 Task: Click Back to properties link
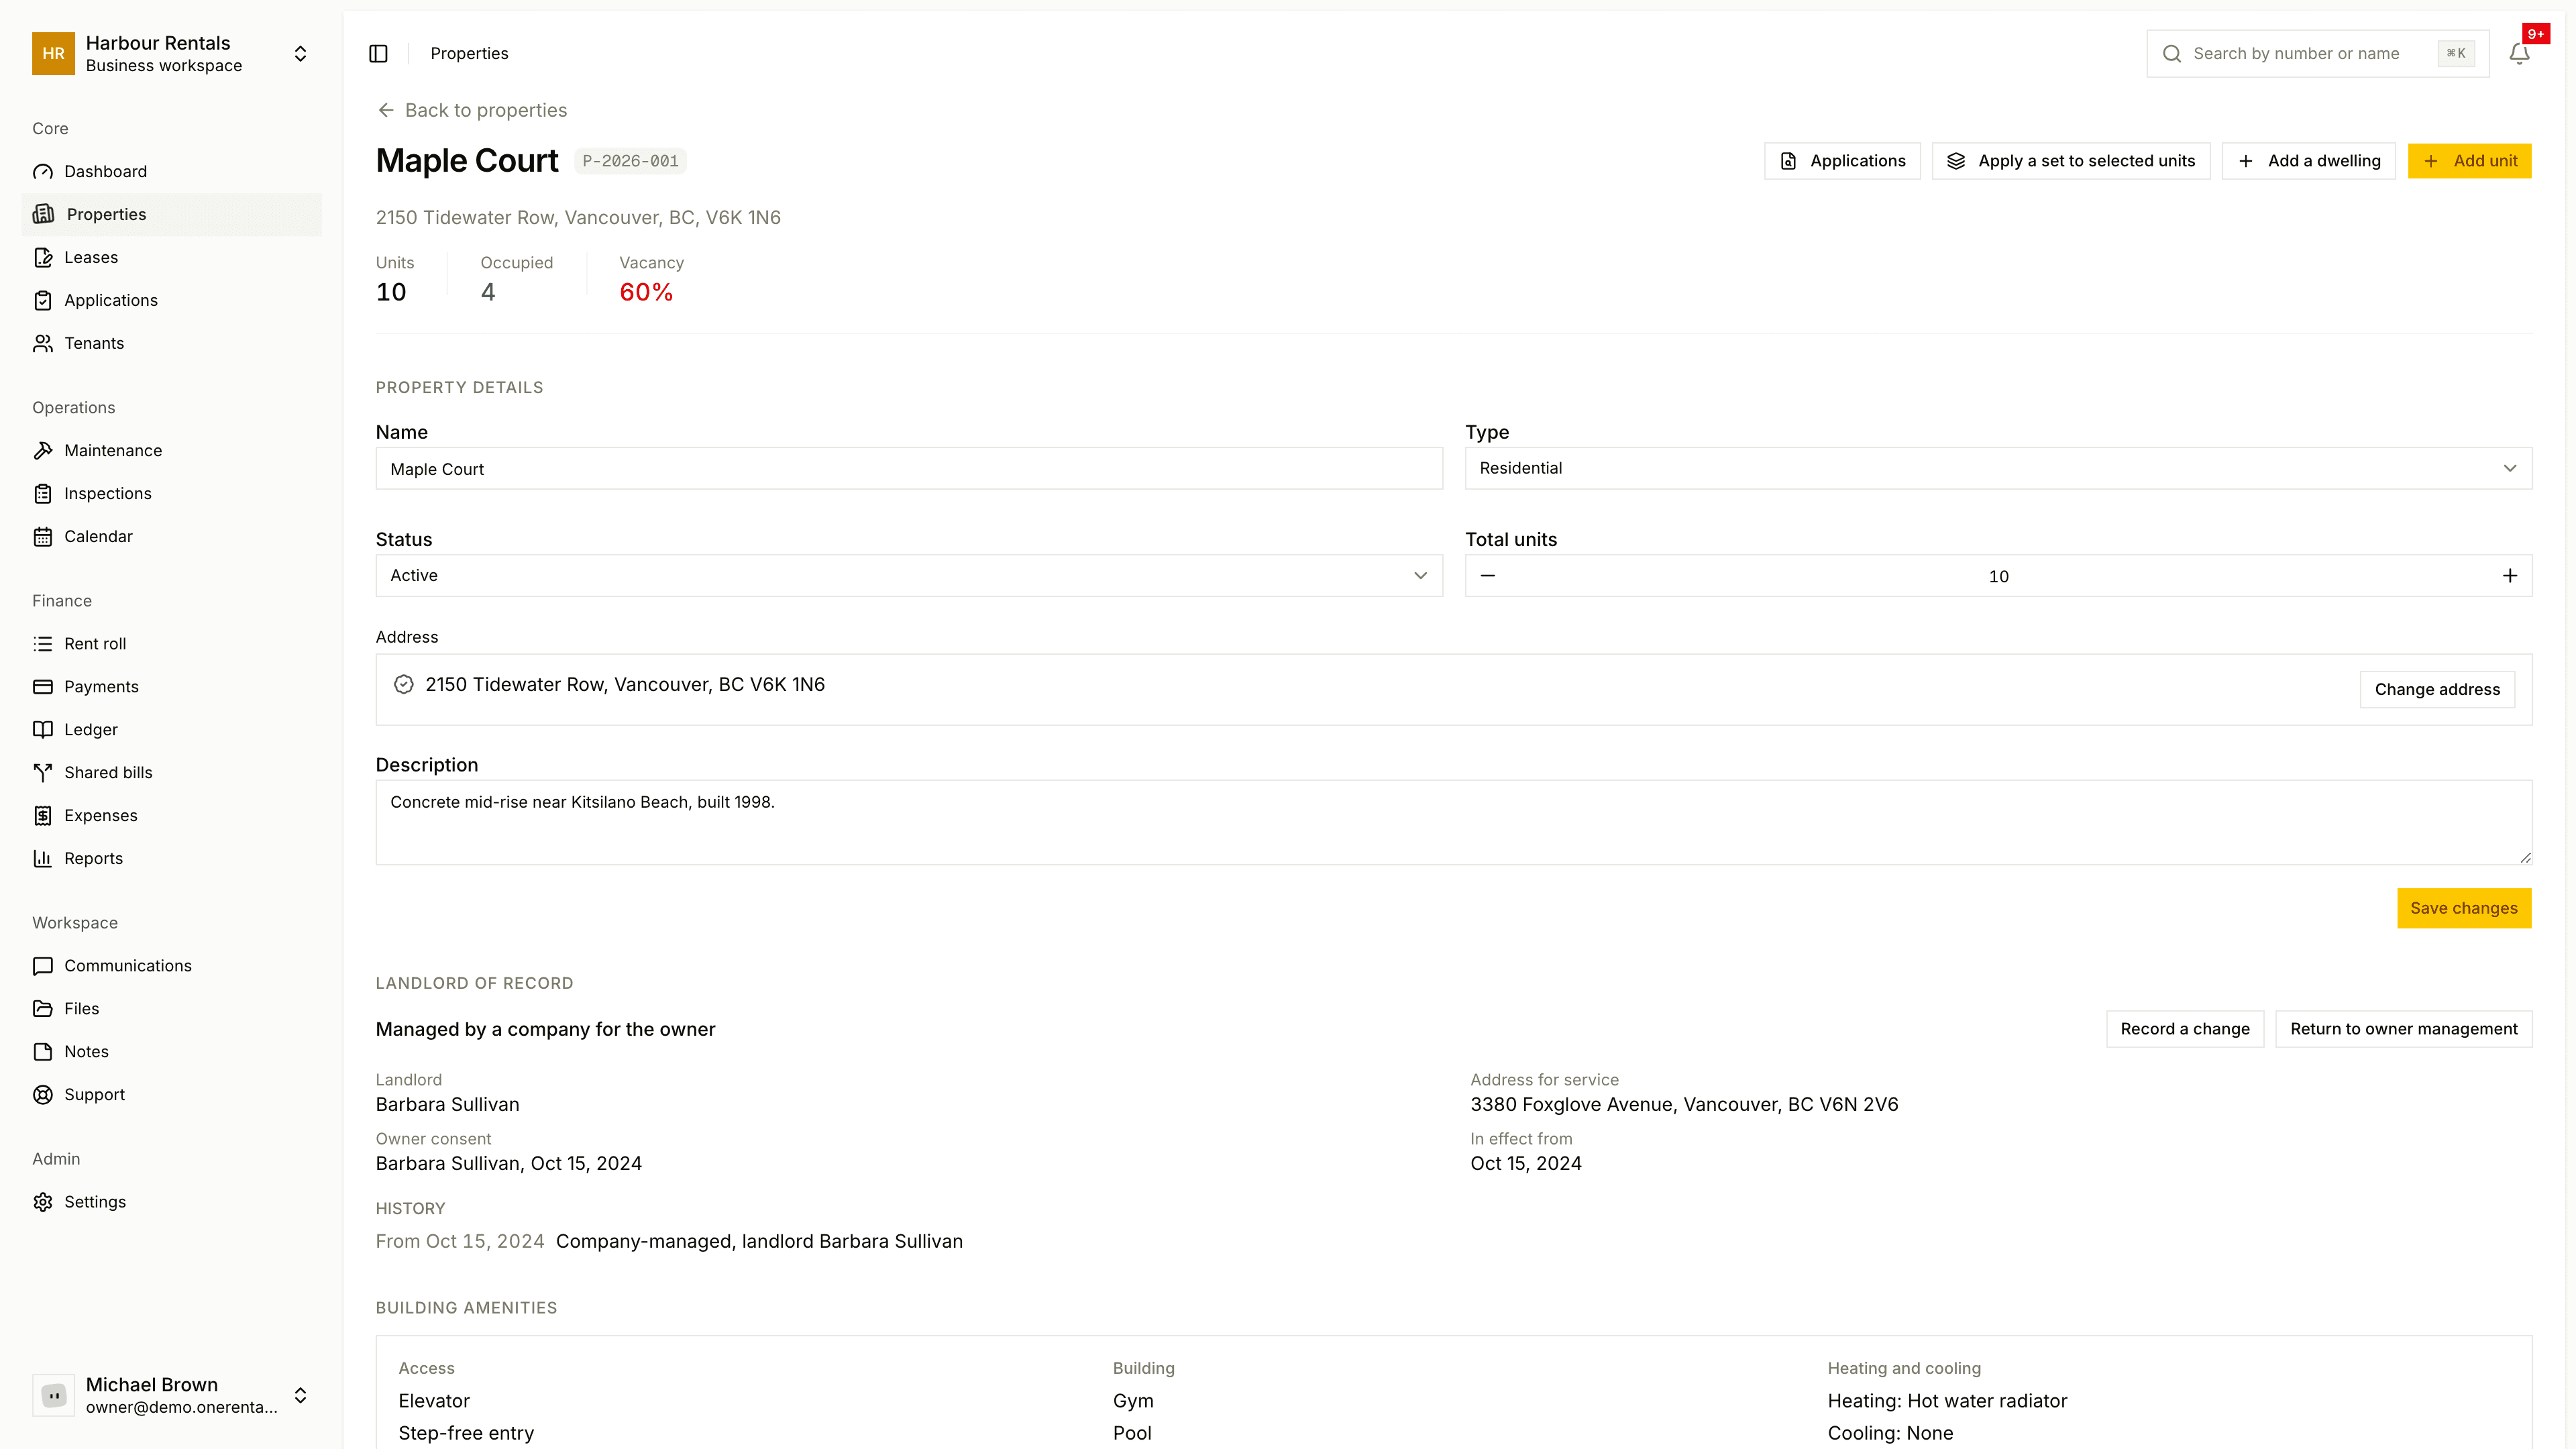tap(472, 110)
